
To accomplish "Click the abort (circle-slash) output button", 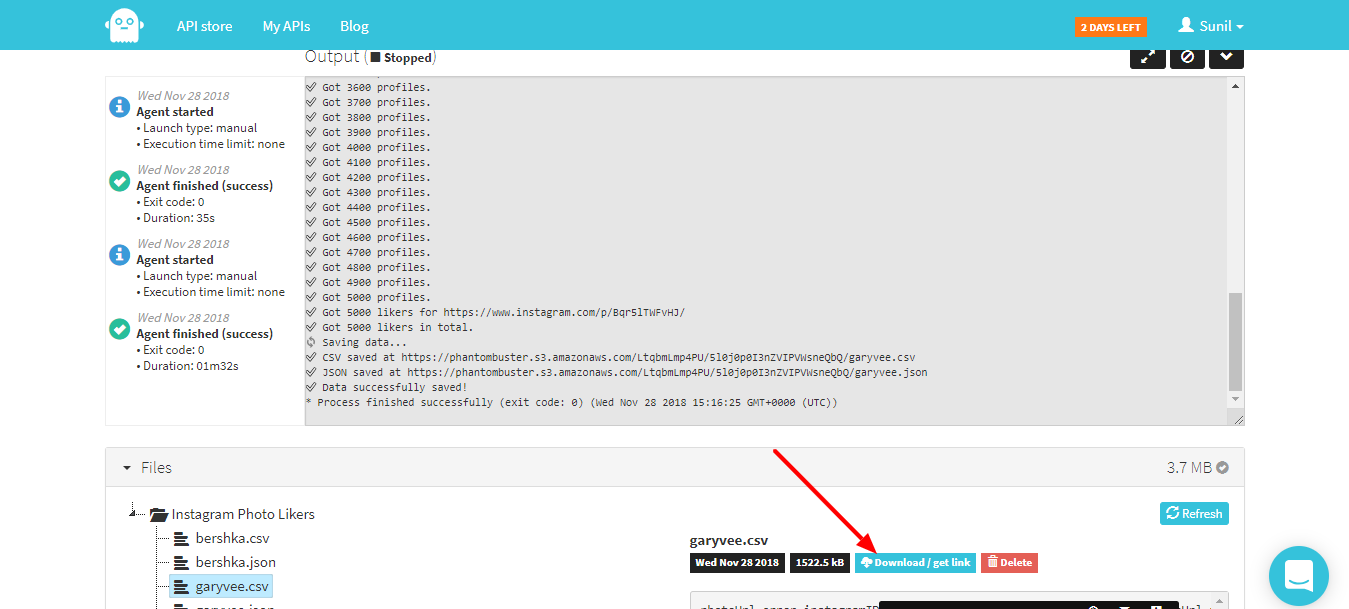I will point(1187,57).
